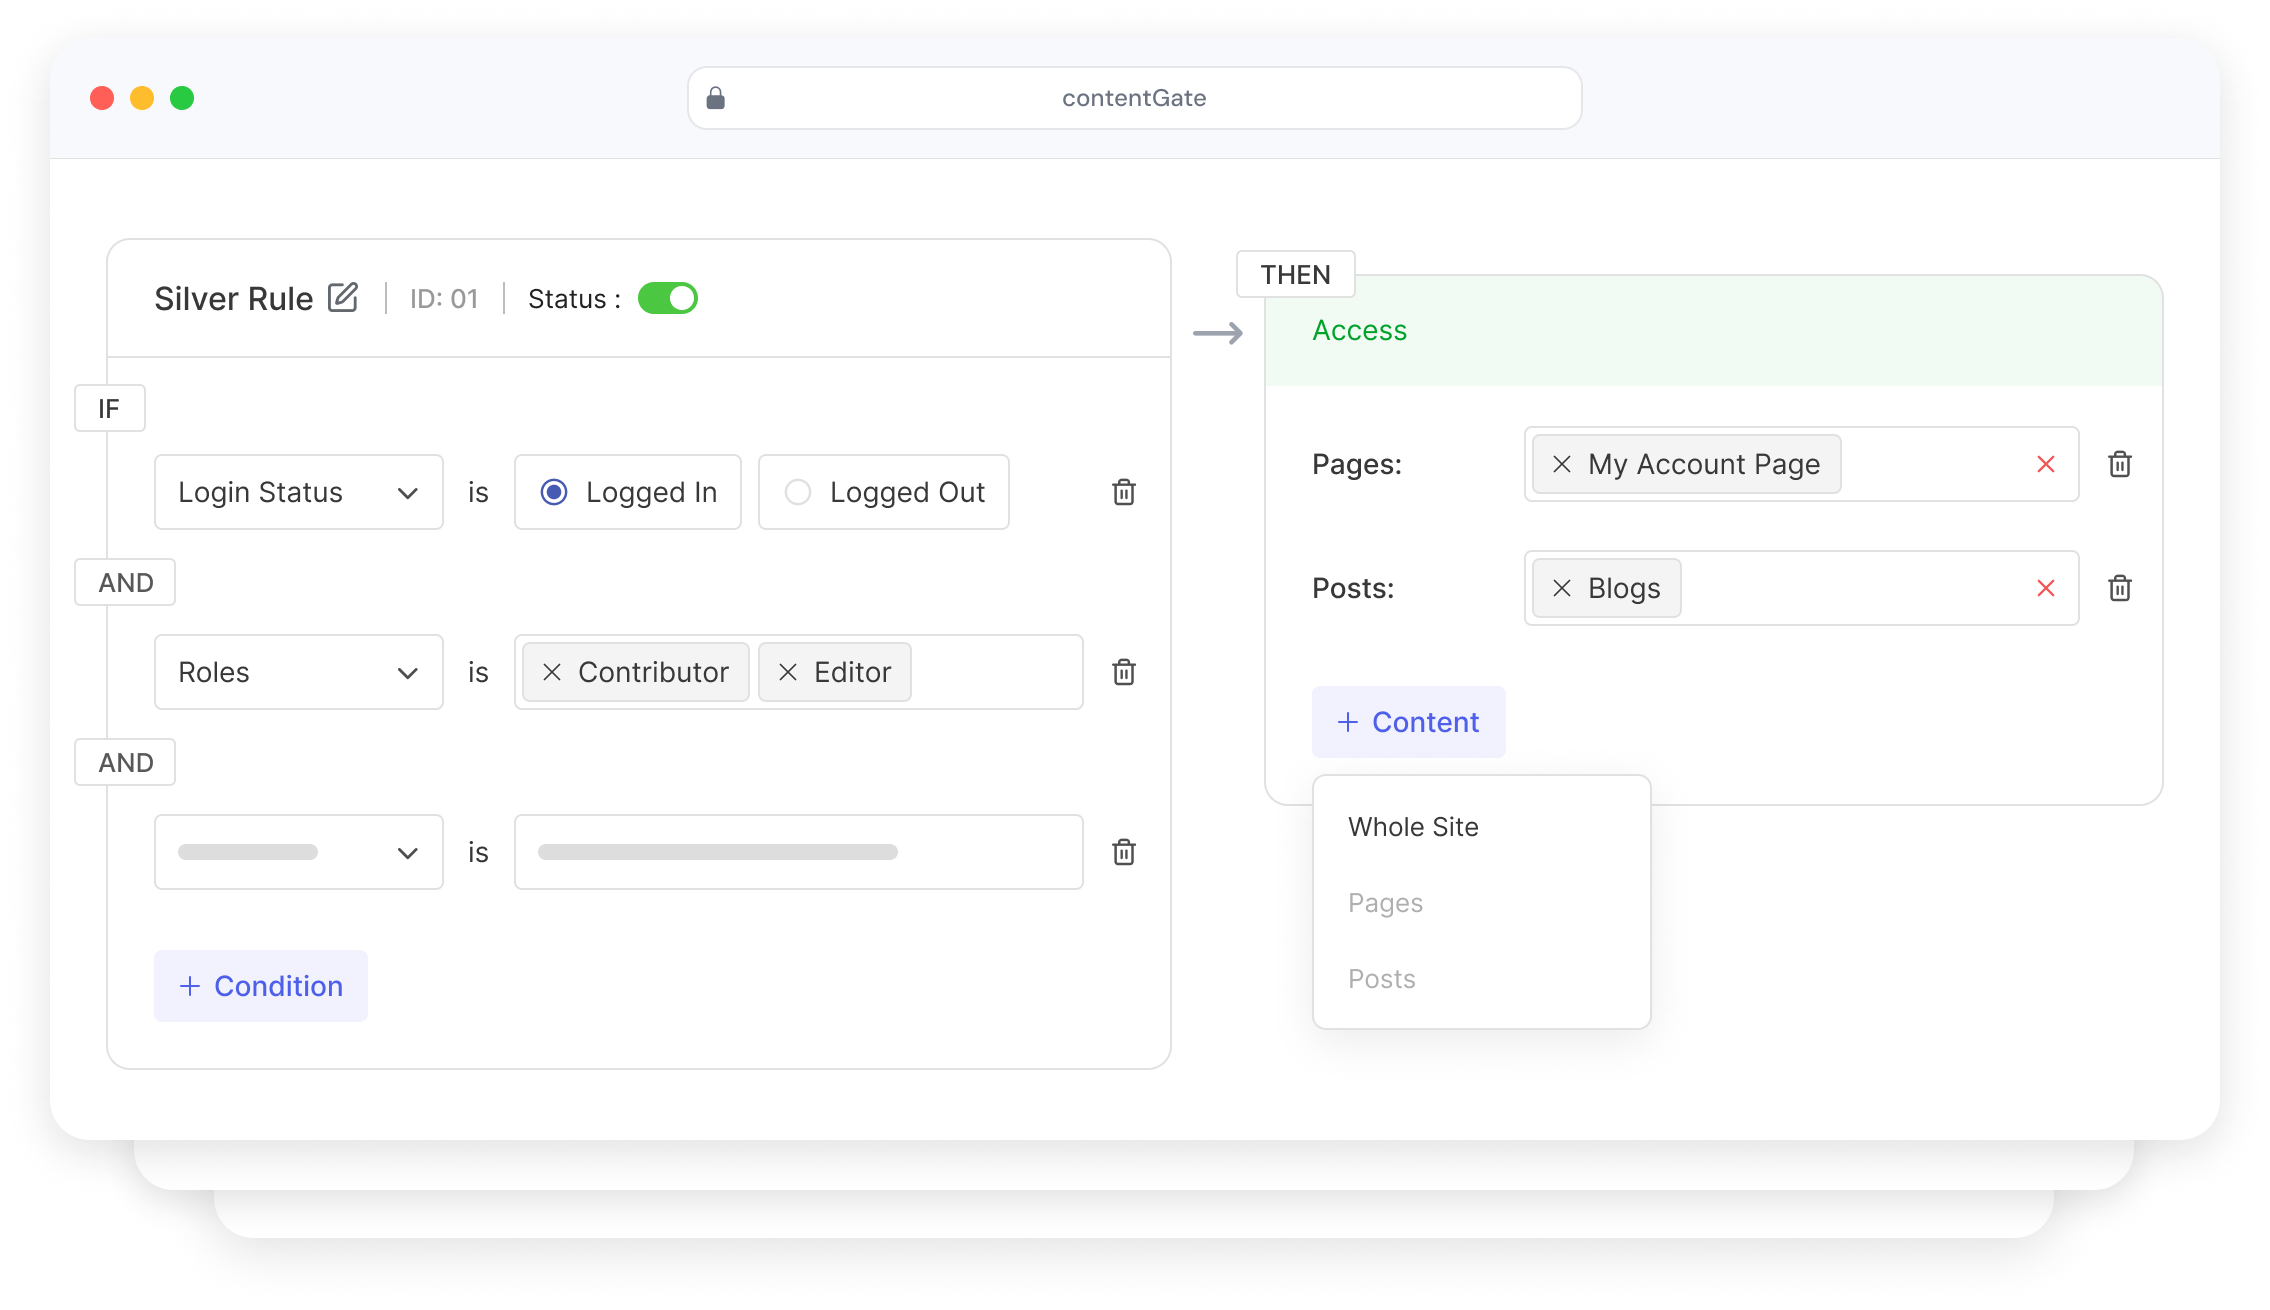Remove the Contributor role tag

pos(552,672)
